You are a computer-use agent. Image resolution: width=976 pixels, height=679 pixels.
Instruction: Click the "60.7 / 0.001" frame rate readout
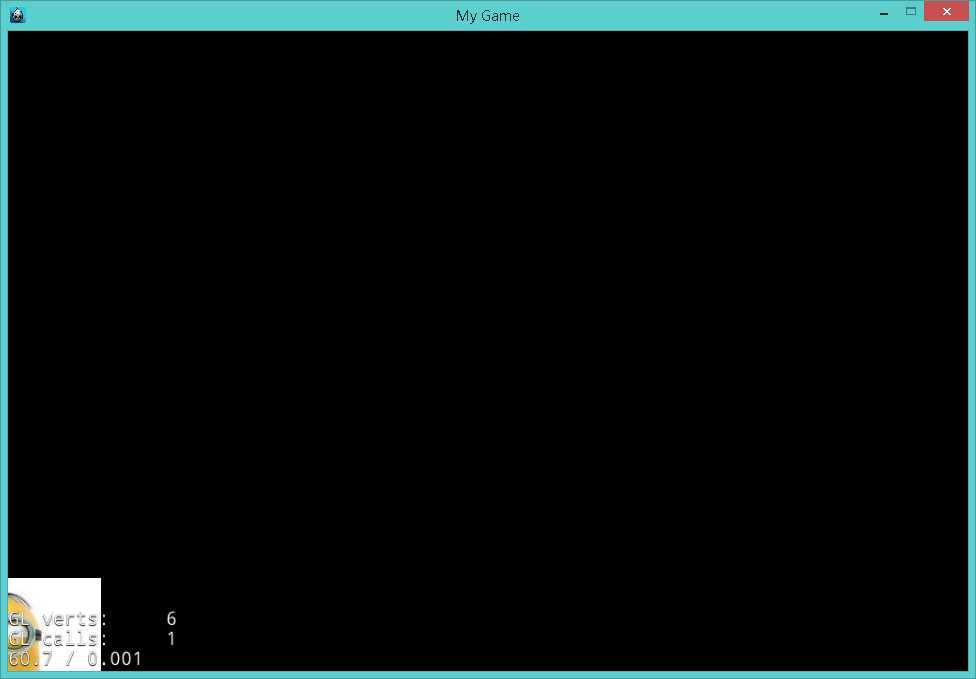tap(75, 658)
